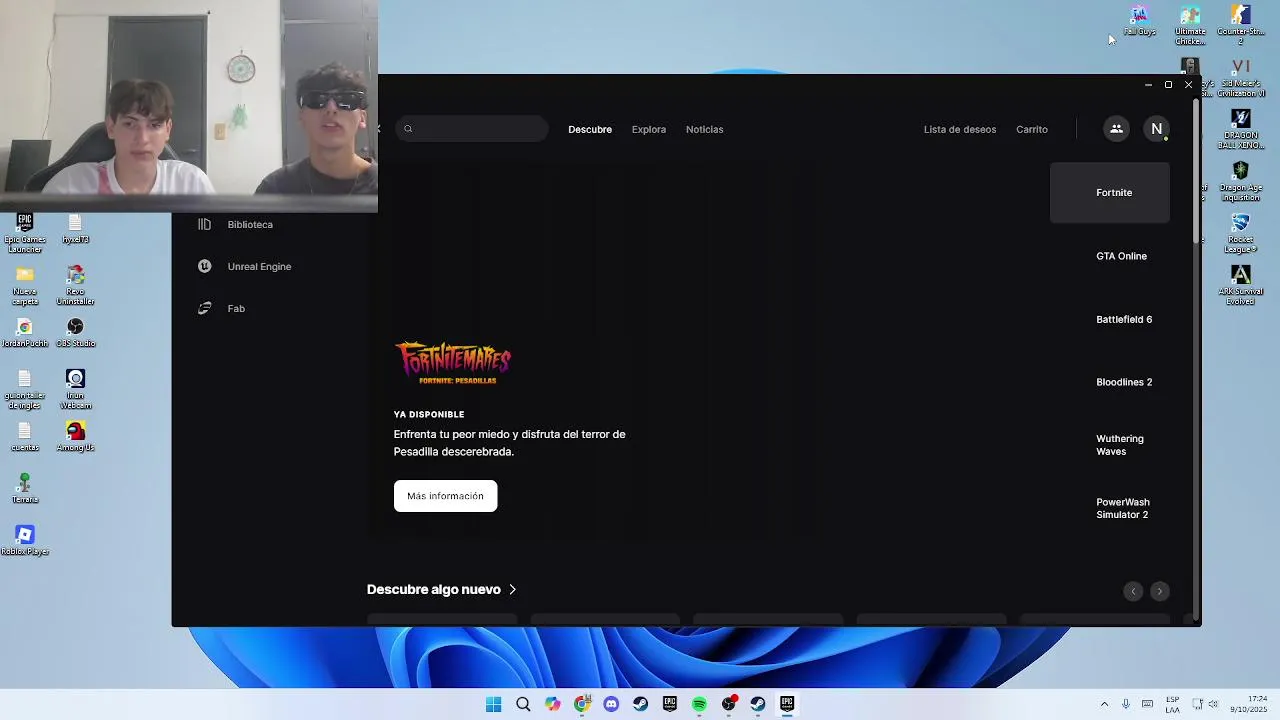
Task: Switch to the Explora tab
Action: [x=649, y=129]
